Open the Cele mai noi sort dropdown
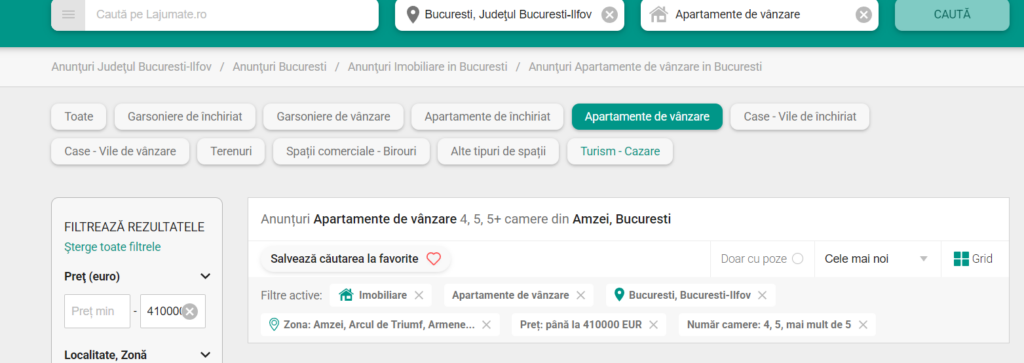1024x363 pixels. point(876,259)
